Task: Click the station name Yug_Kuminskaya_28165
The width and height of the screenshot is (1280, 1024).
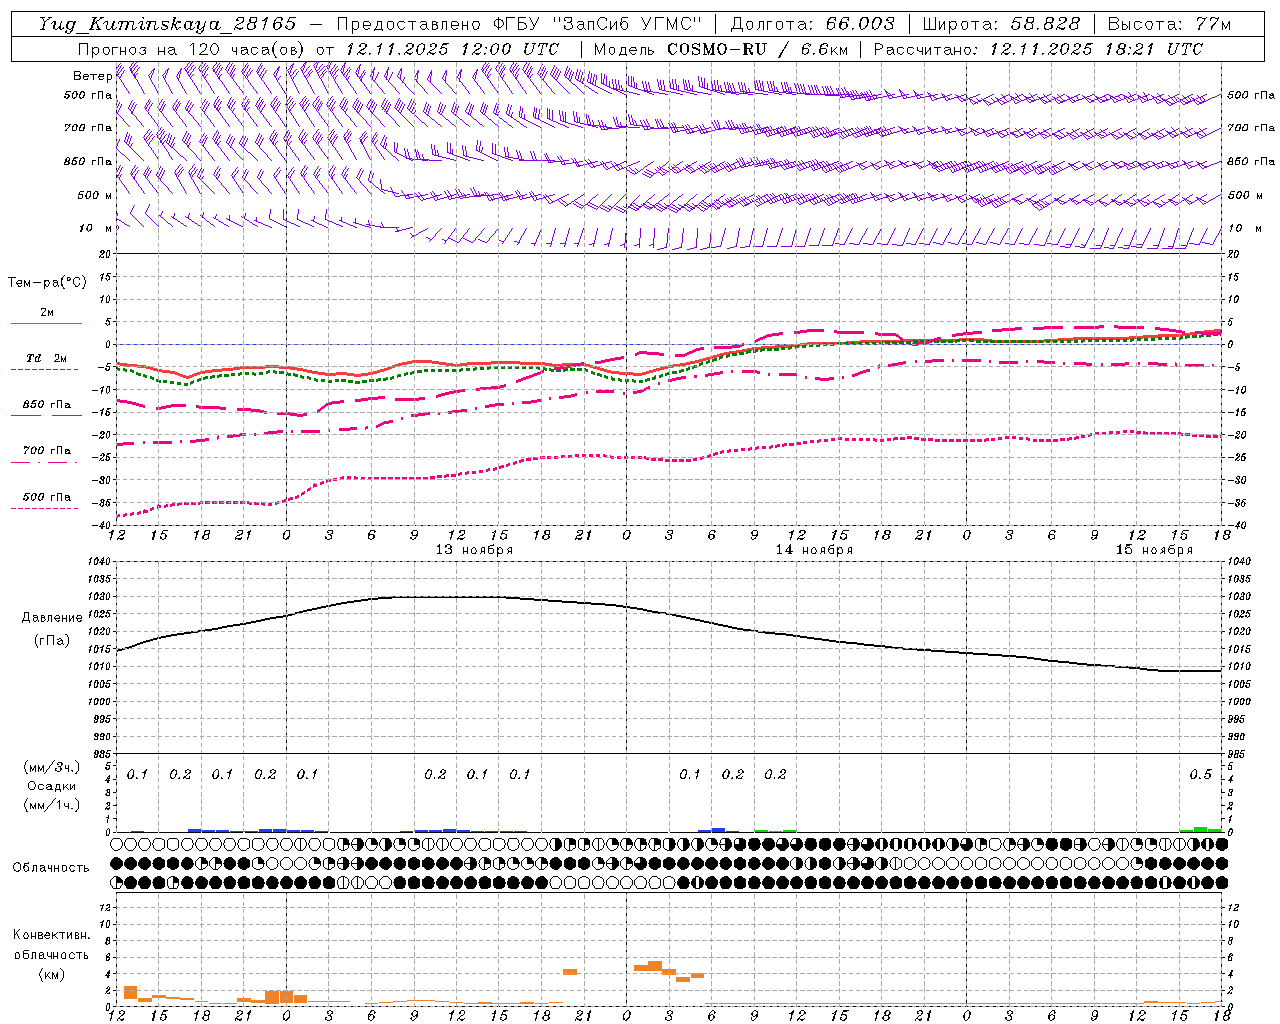Action: (x=167, y=24)
